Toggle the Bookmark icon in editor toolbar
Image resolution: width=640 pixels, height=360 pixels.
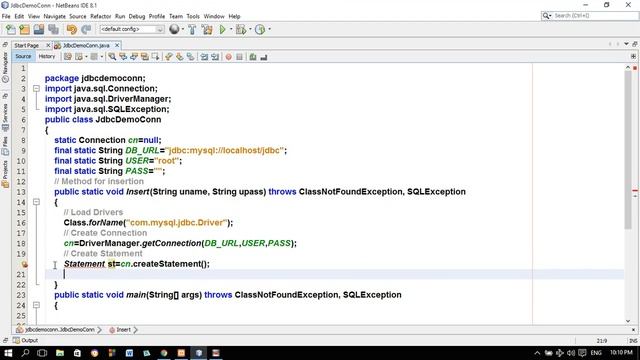click(190, 57)
